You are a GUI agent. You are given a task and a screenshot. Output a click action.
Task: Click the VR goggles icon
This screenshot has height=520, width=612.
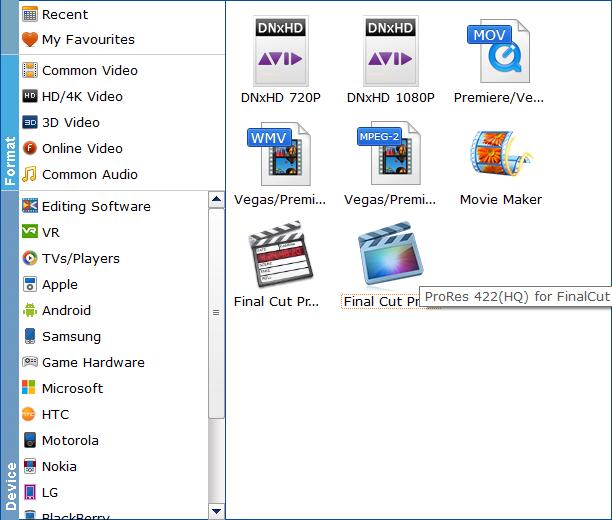(30, 232)
